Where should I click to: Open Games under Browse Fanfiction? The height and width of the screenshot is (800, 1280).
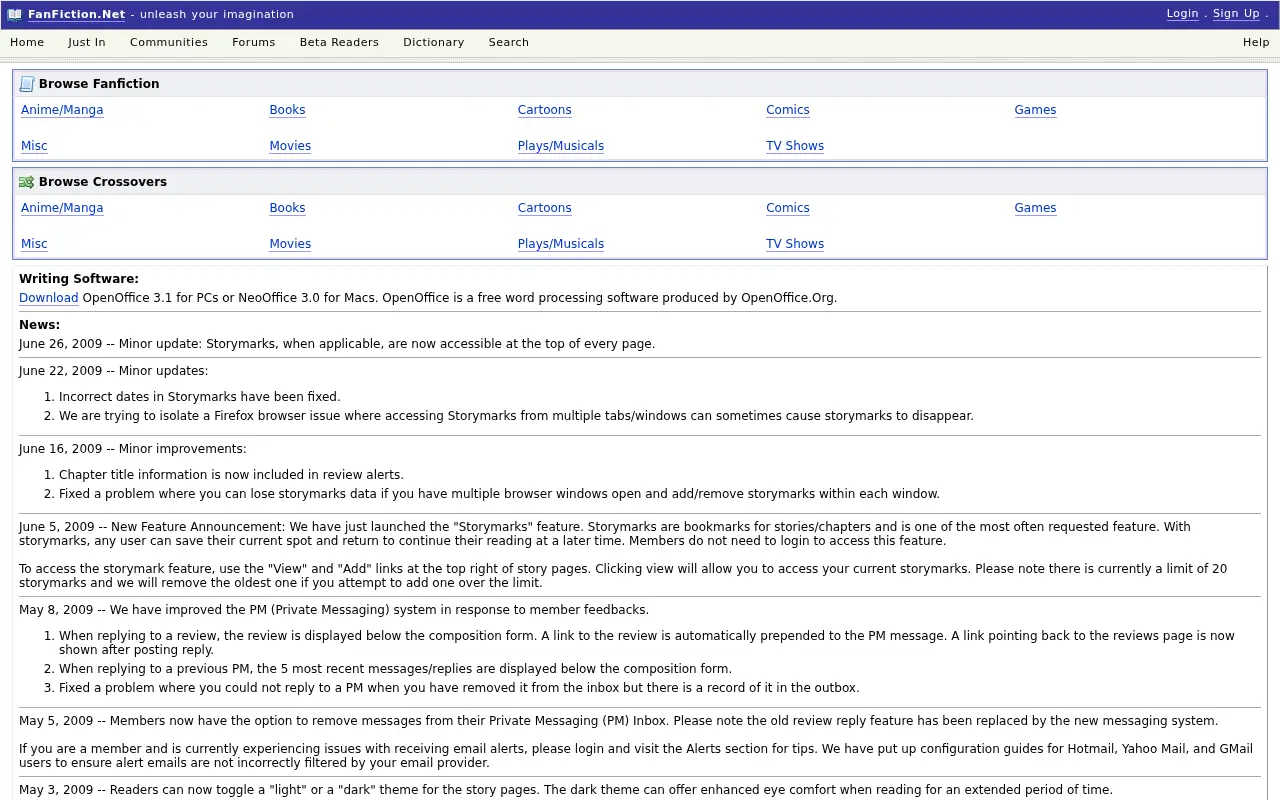click(1035, 110)
